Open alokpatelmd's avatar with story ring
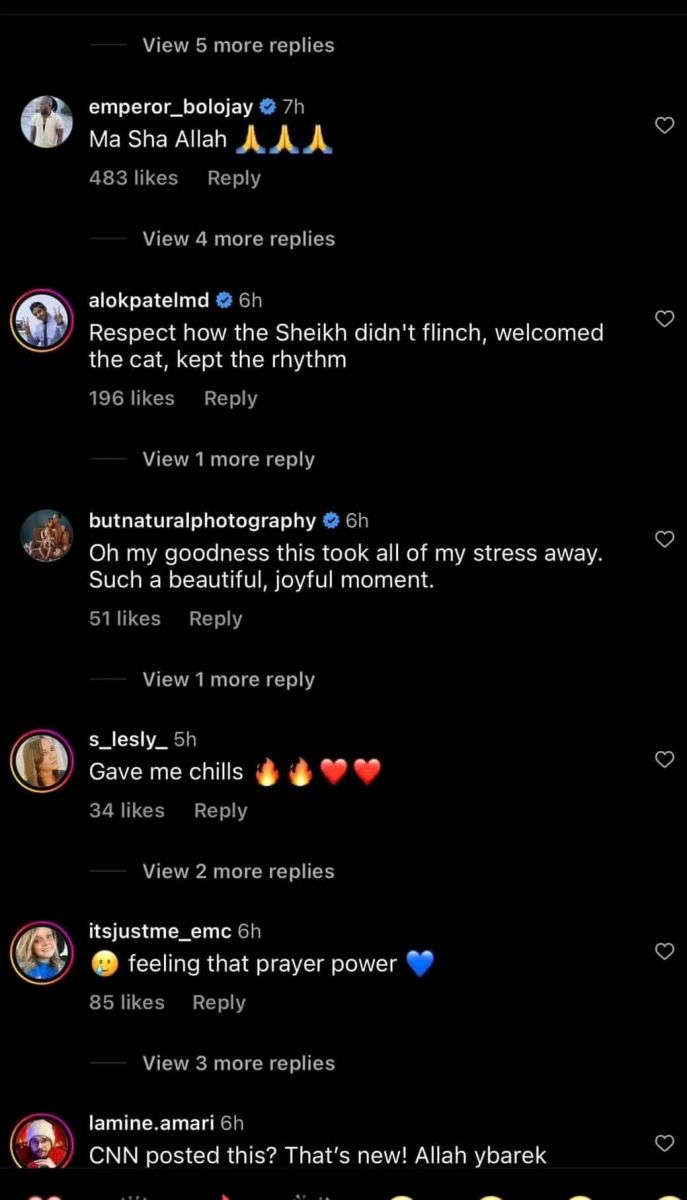This screenshot has height=1200, width=687. point(42,322)
